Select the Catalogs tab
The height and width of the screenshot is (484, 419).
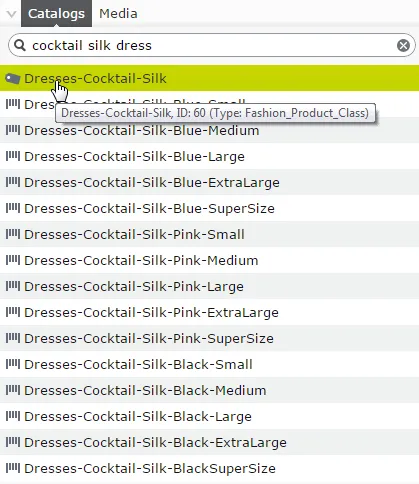click(56, 14)
